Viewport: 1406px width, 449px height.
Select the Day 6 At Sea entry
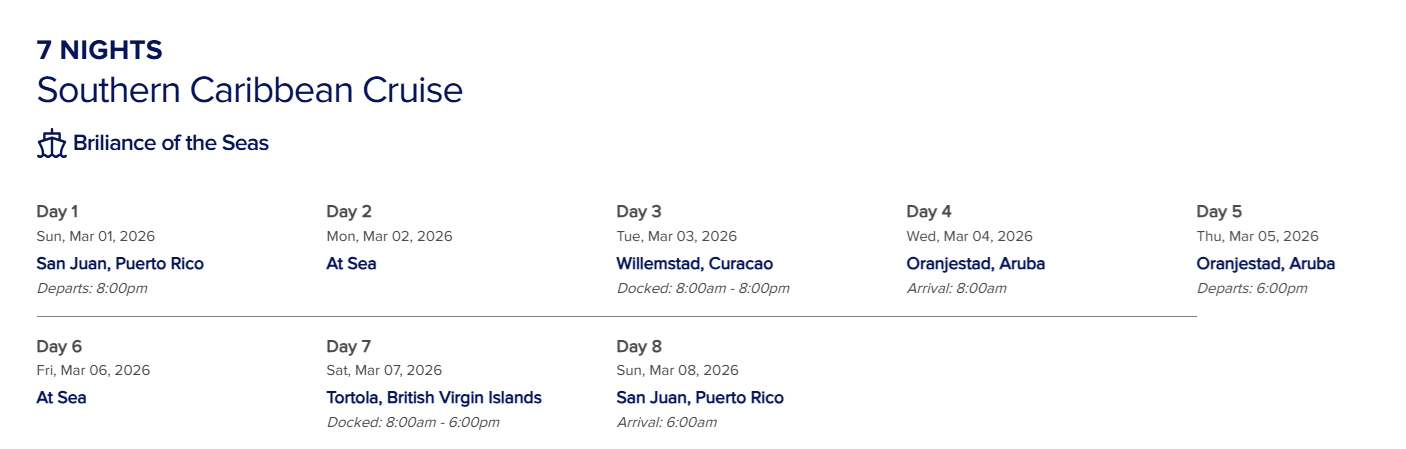(61, 397)
